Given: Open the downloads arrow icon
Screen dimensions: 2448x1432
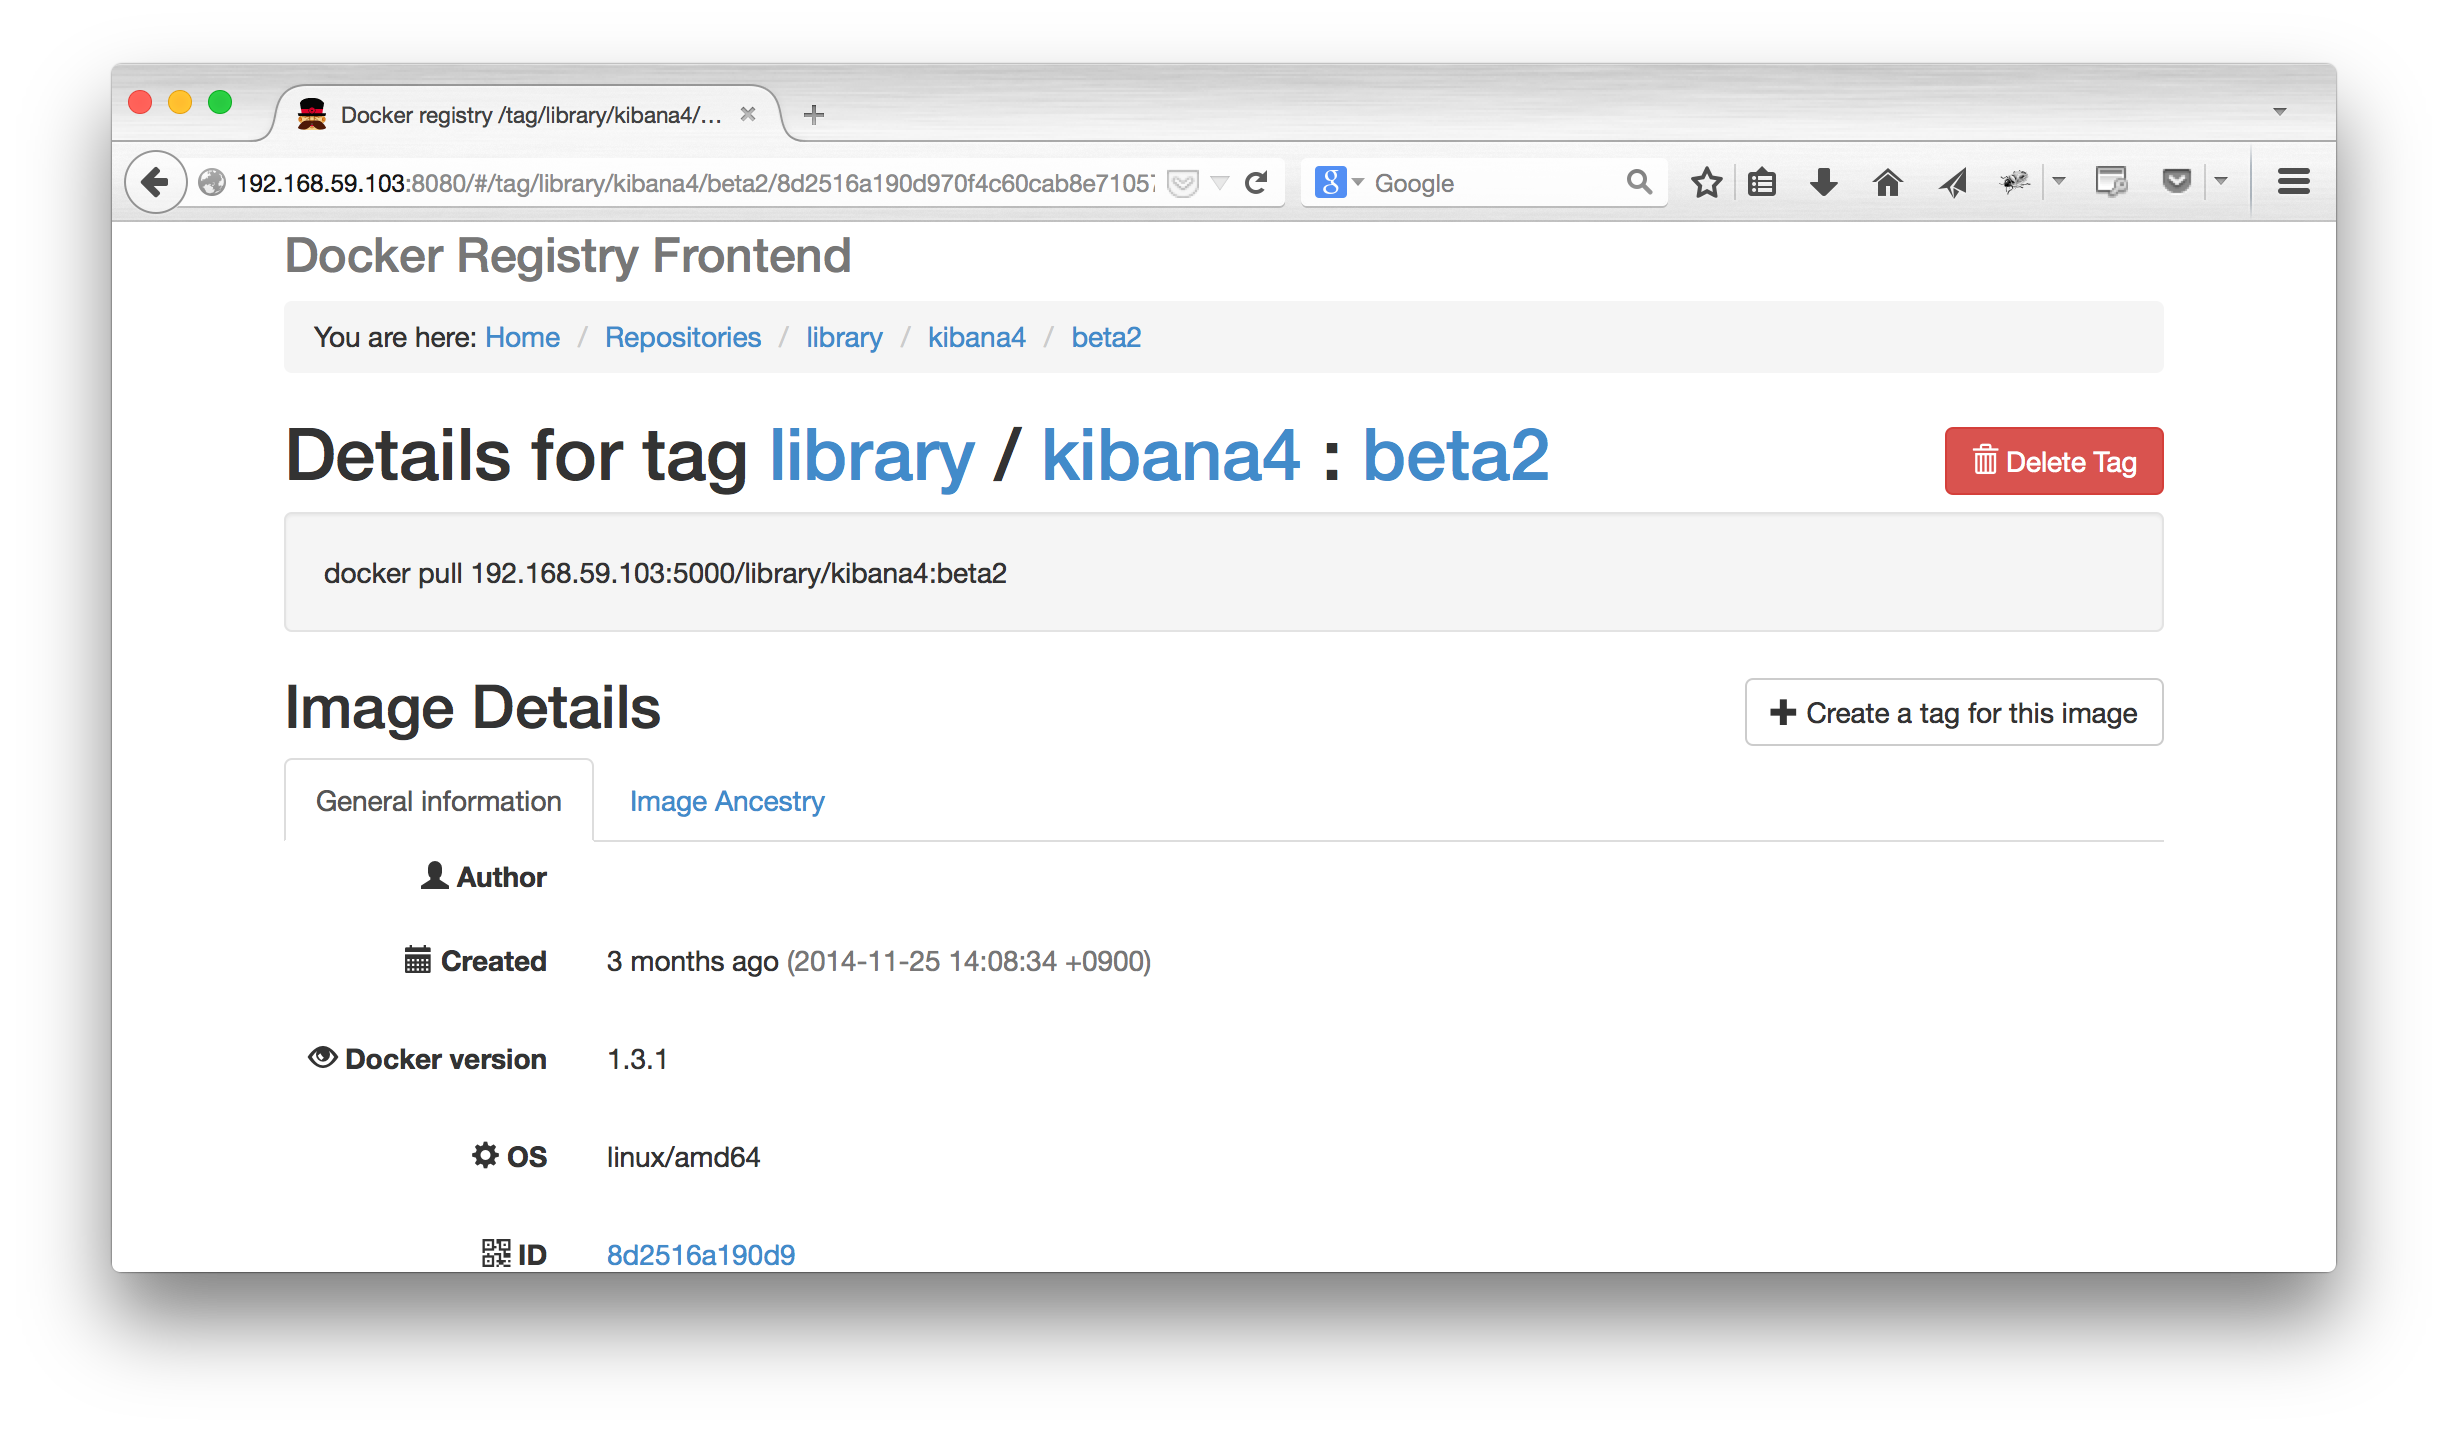Looking at the screenshot, I should click(1823, 183).
